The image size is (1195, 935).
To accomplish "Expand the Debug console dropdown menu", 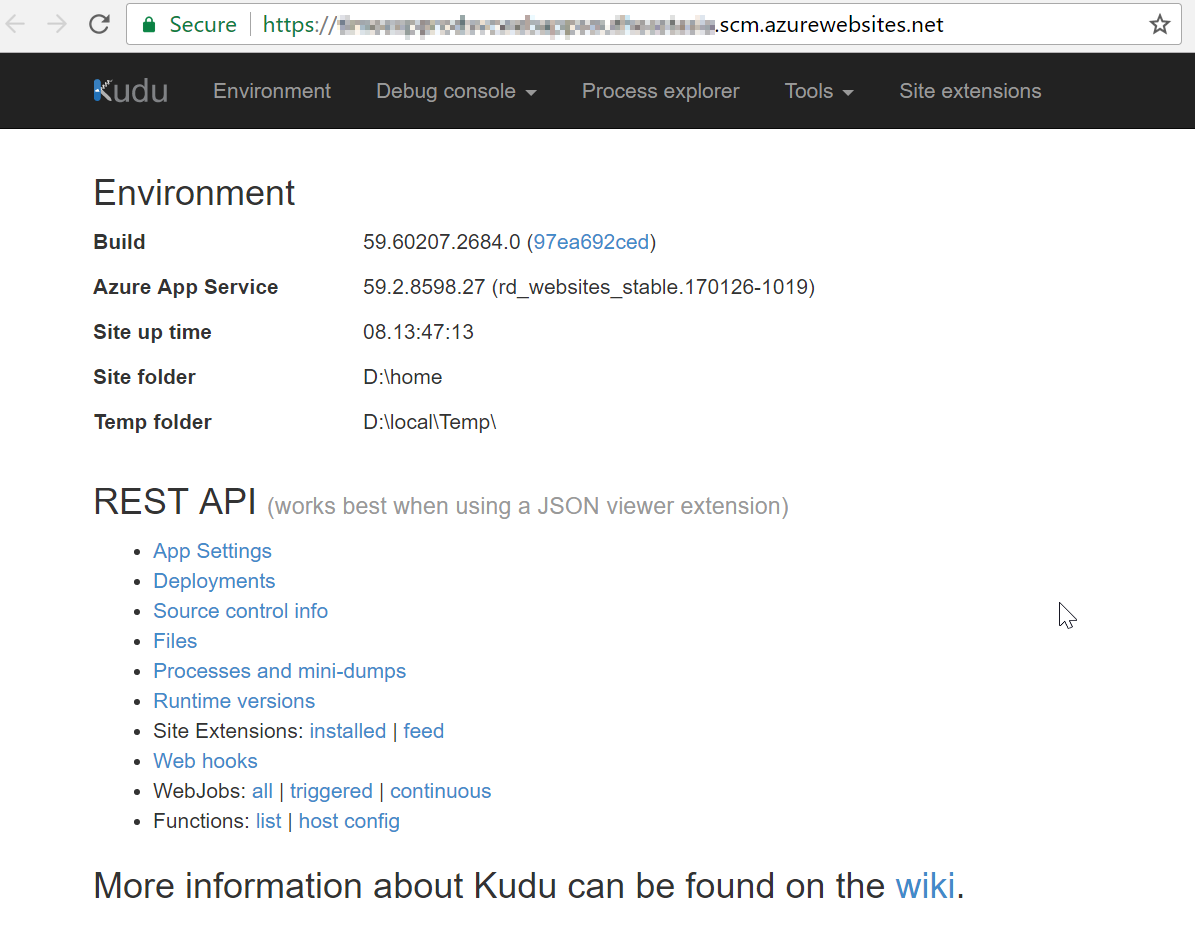I will coord(457,91).
